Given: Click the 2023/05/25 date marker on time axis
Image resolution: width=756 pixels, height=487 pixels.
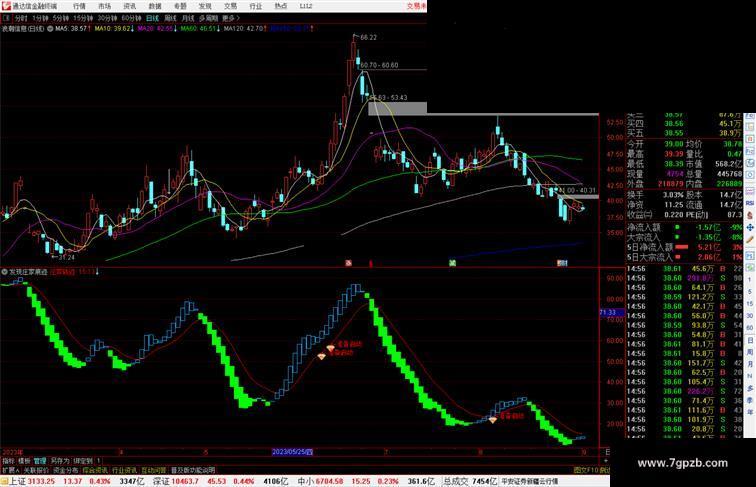Looking at the screenshot, I should [x=292, y=452].
